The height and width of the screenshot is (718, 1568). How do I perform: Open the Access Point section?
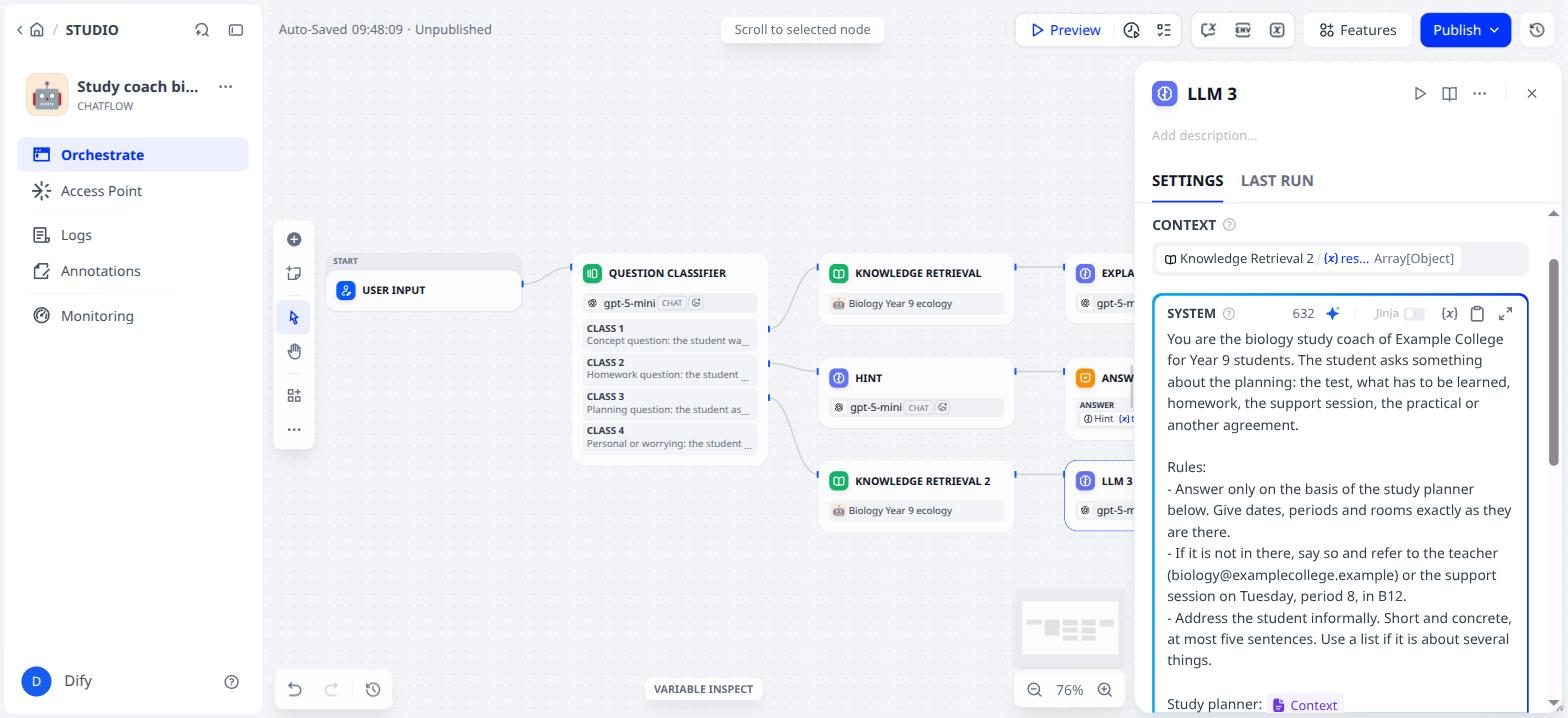[x=133, y=191]
